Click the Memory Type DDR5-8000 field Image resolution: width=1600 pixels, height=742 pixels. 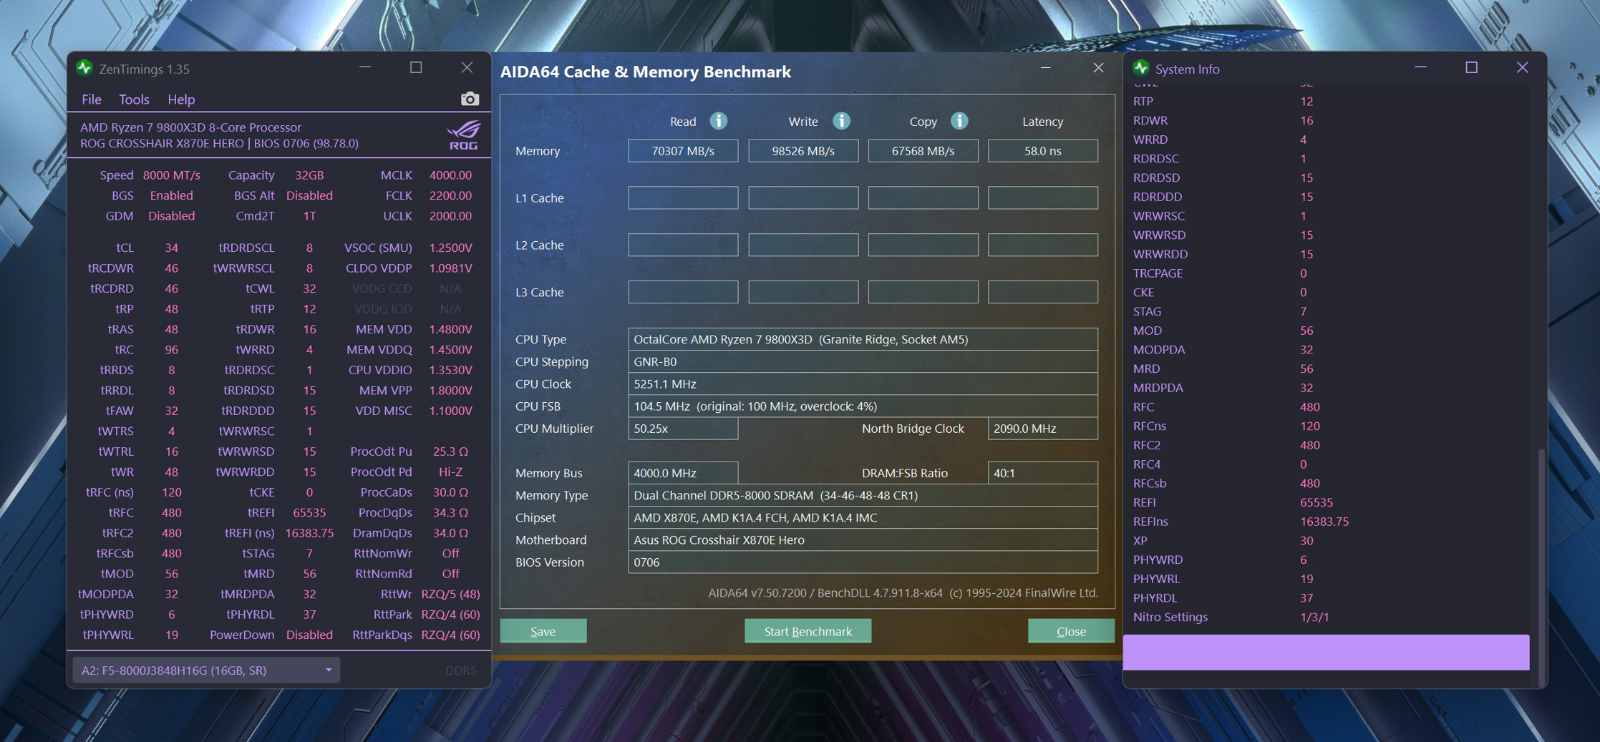point(863,496)
